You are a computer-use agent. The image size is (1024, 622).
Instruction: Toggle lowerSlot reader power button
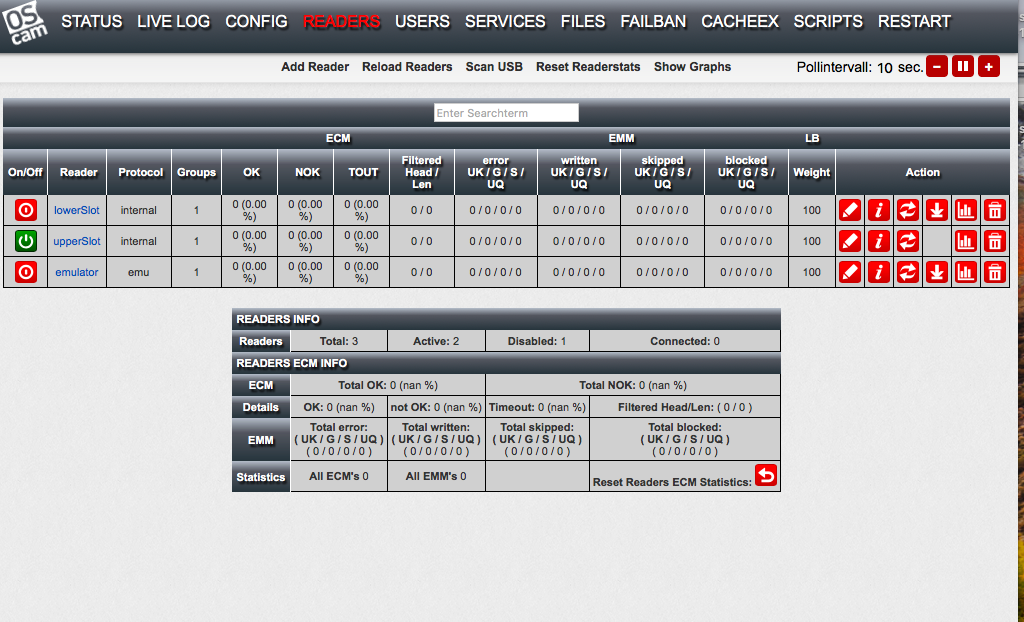coord(26,210)
